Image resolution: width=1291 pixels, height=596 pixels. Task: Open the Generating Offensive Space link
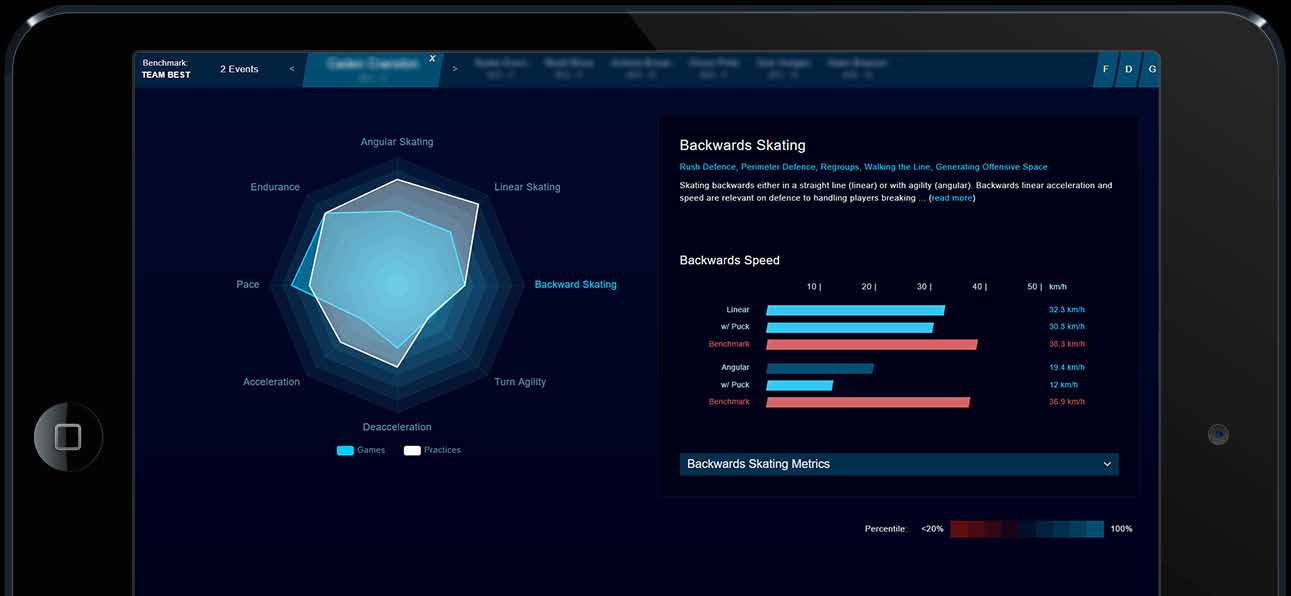tap(990, 166)
